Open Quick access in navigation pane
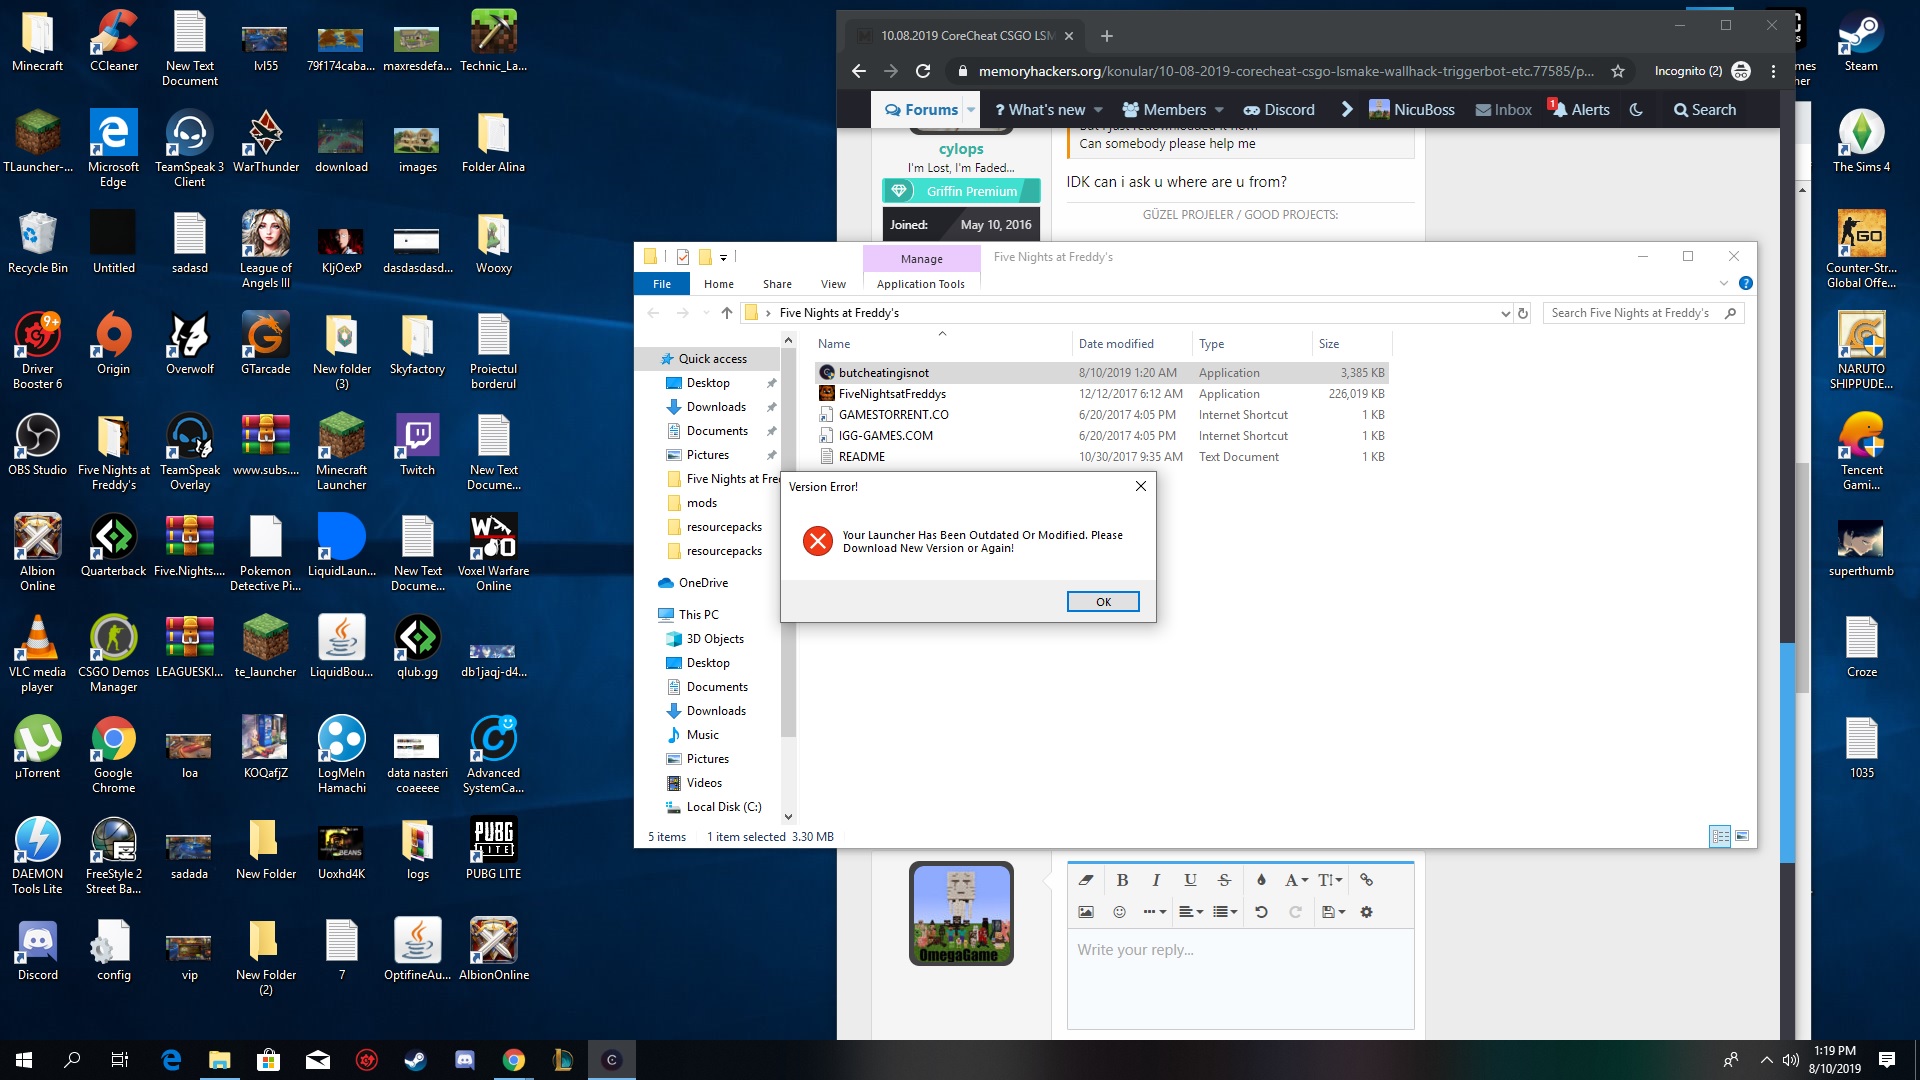Image resolution: width=1920 pixels, height=1080 pixels. (712, 359)
